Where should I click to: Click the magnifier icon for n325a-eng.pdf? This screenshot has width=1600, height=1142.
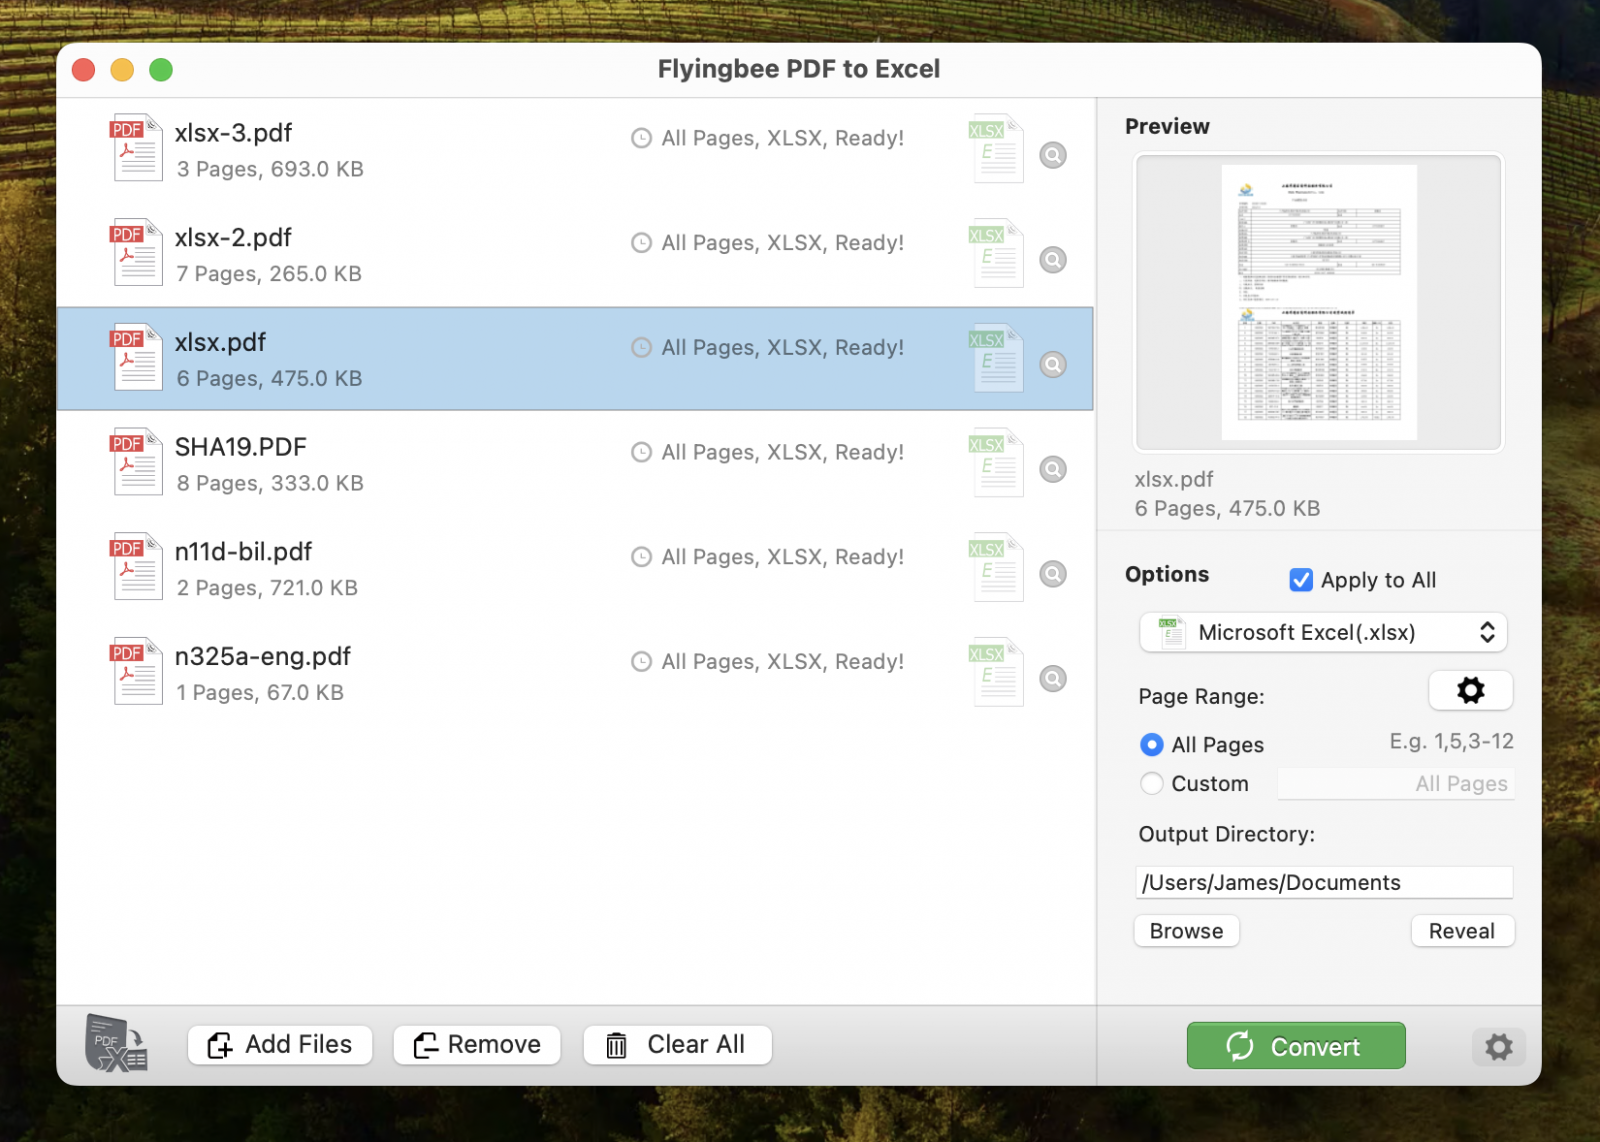[1053, 679]
